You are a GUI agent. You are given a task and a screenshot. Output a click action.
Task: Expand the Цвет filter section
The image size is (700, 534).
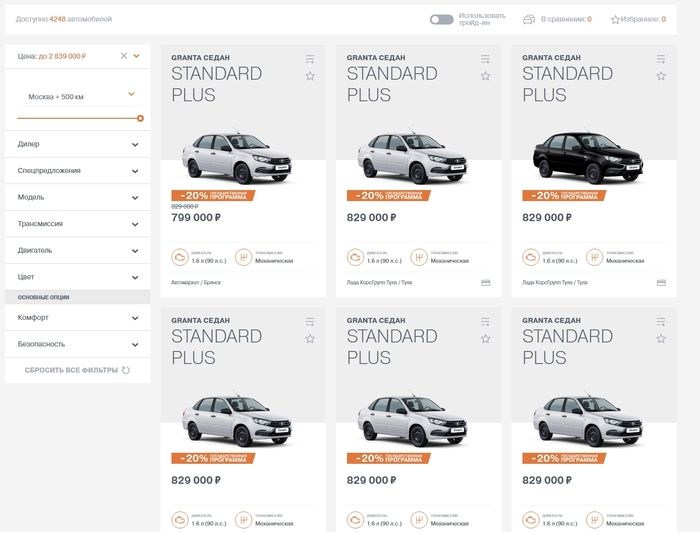(135, 278)
